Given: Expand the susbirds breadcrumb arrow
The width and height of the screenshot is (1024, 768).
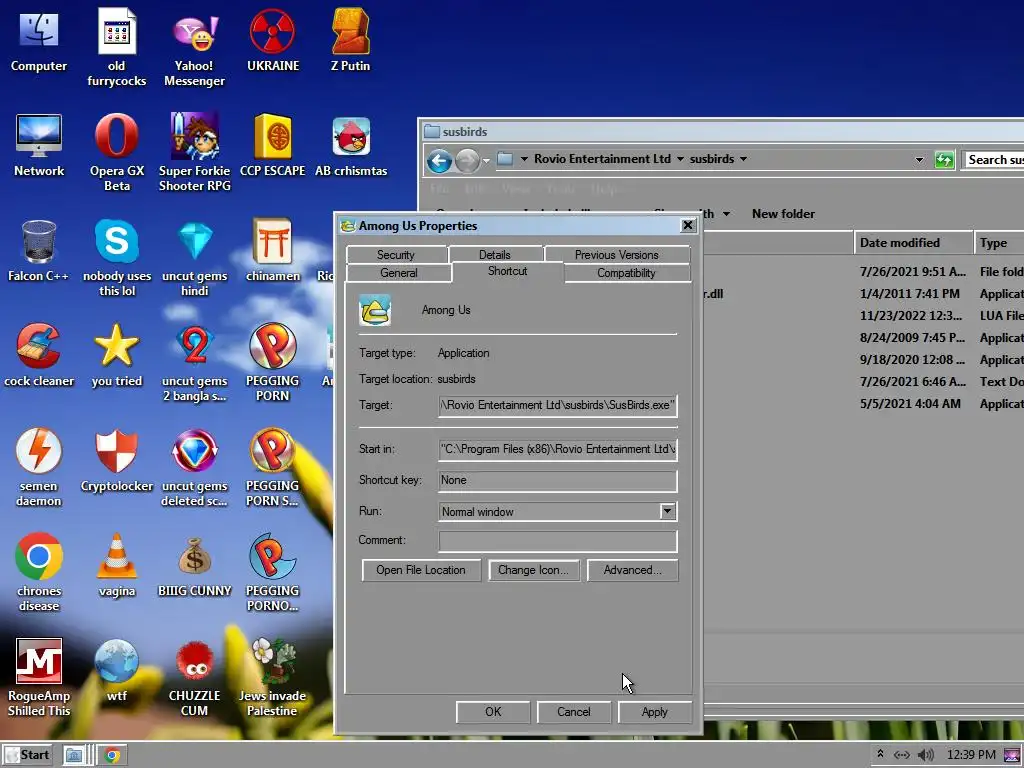Looking at the screenshot, I should 743,159.
